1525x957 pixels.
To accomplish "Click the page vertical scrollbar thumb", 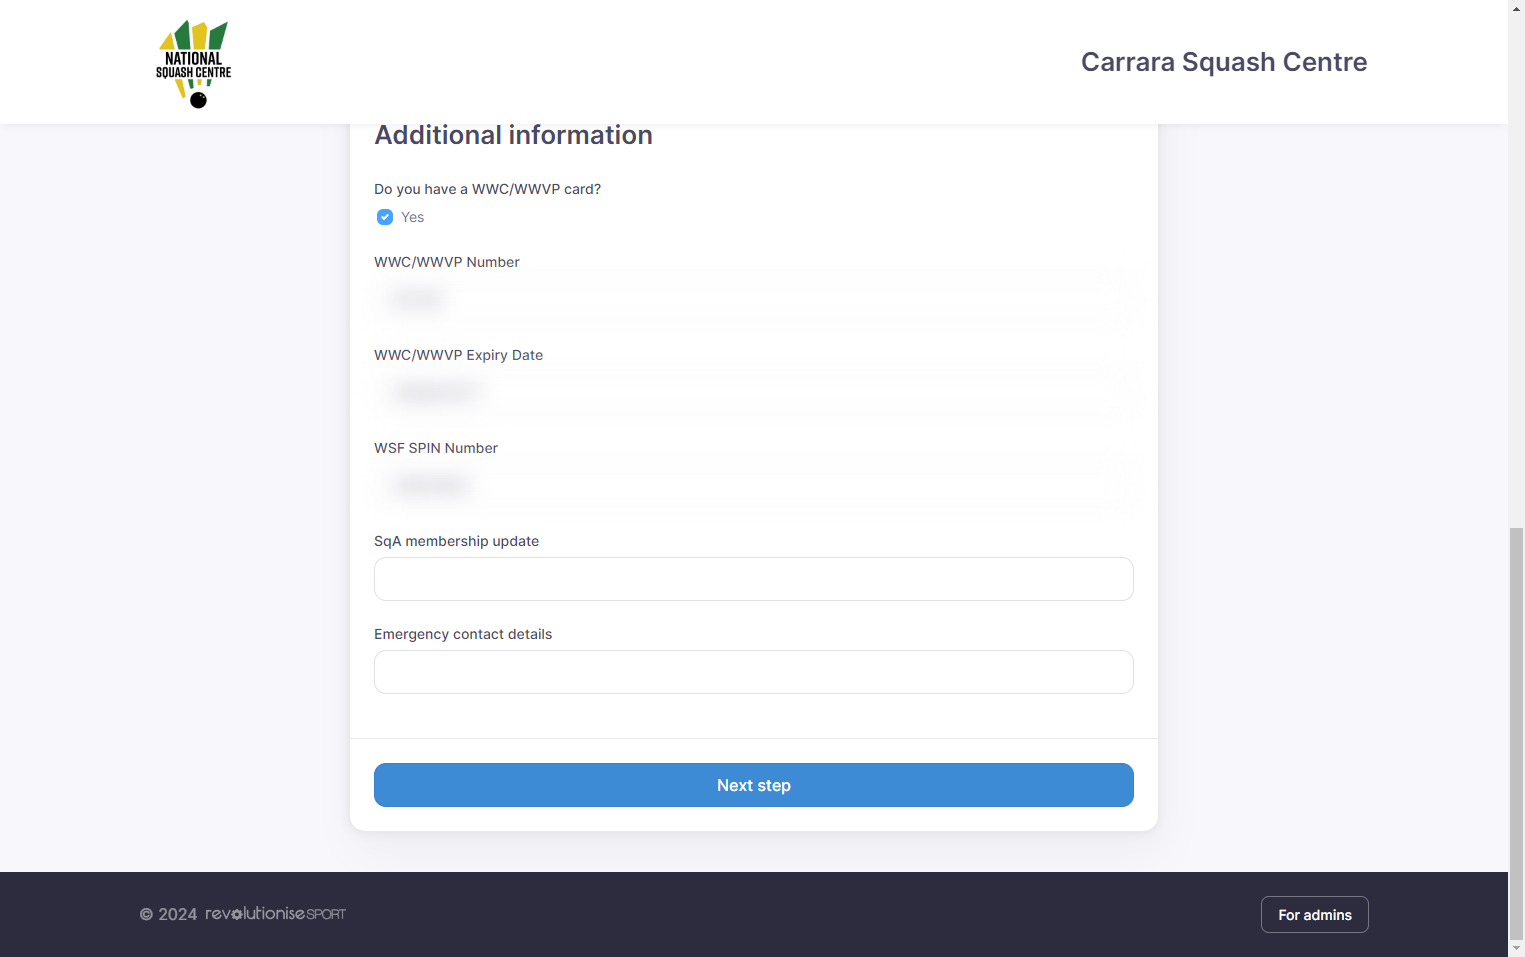I will pyautogui.click(x=1516, y=732).
